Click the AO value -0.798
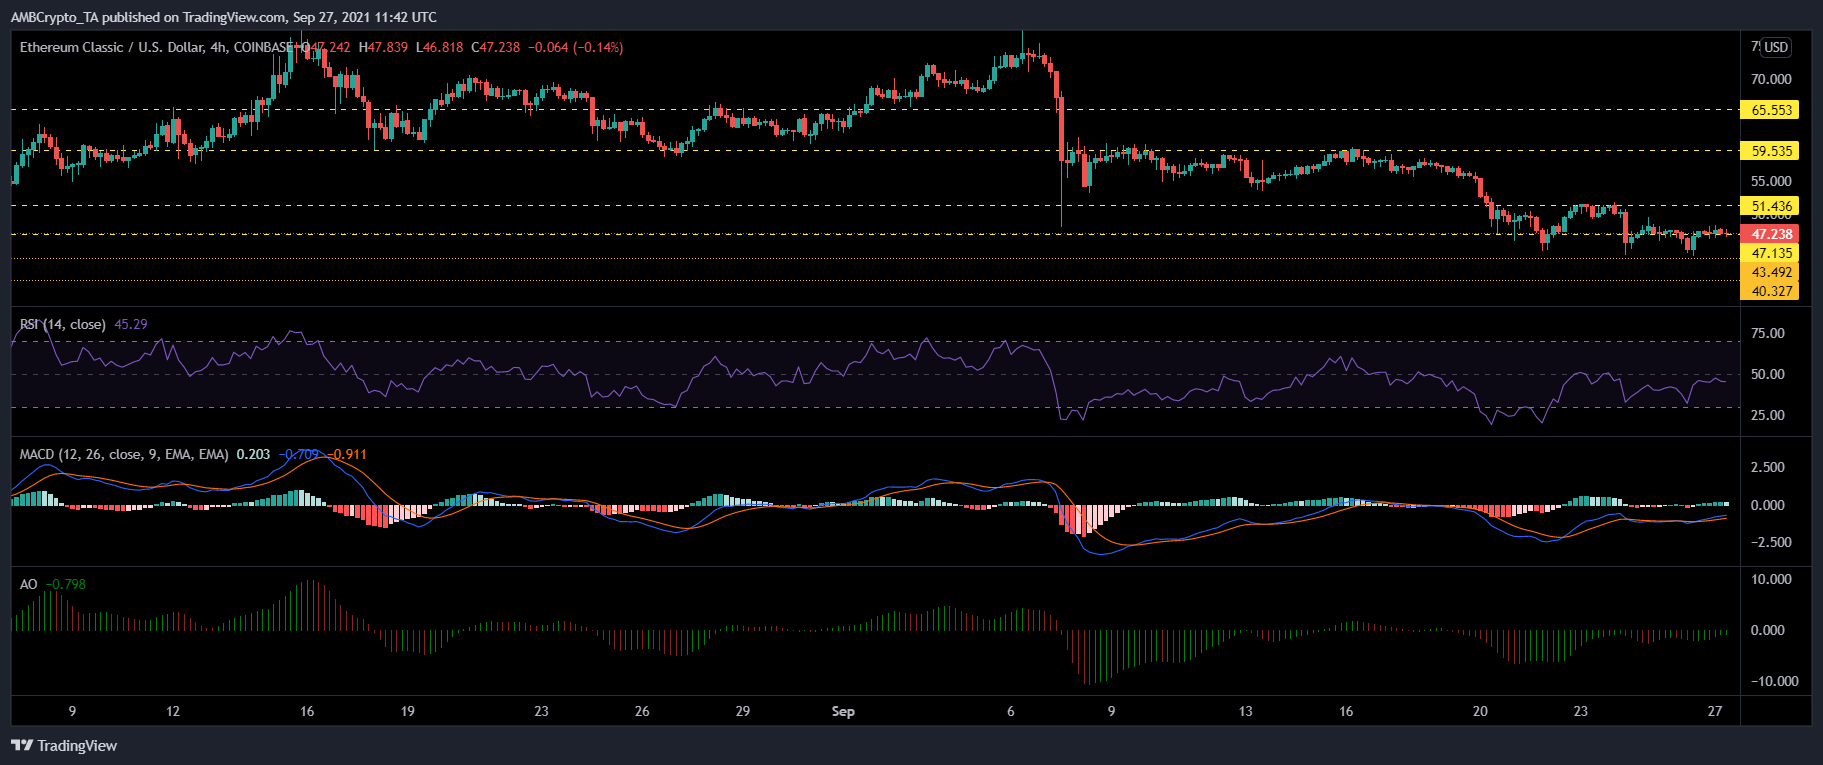1823x765 pixels. pos(66,584)
